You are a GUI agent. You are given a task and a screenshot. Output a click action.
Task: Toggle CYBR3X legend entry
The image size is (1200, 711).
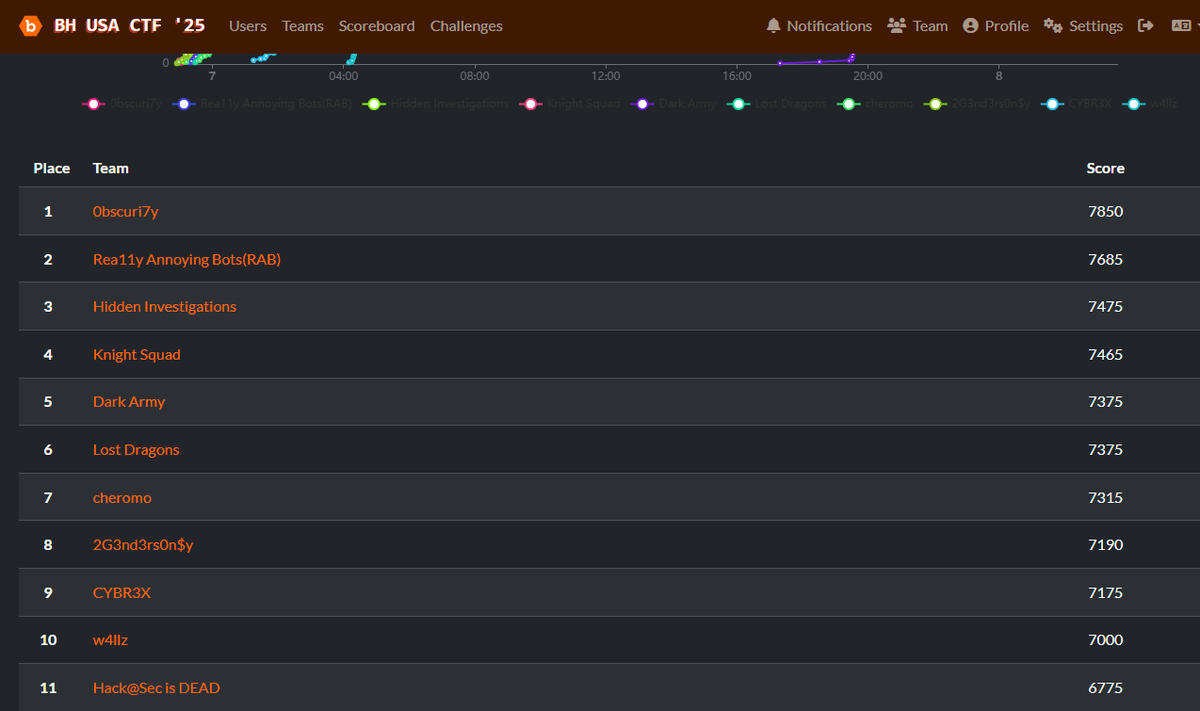(x=1076, y=103)
